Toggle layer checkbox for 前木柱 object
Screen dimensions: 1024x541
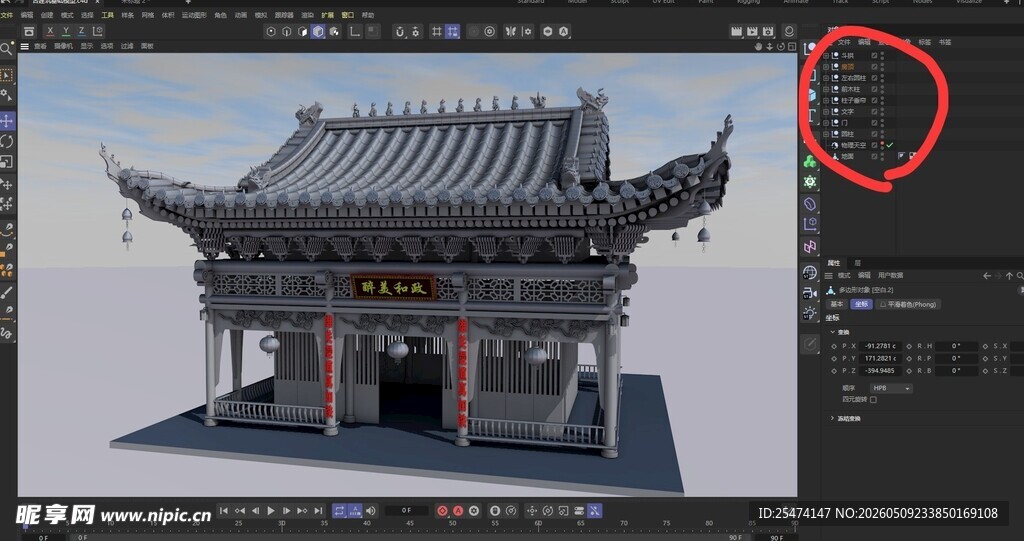[x=874, y=90]
